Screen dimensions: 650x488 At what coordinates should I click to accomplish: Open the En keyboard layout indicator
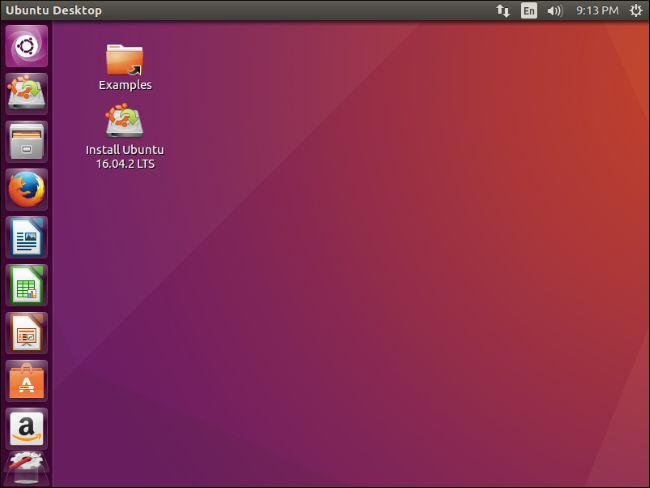tap(529, 10)
